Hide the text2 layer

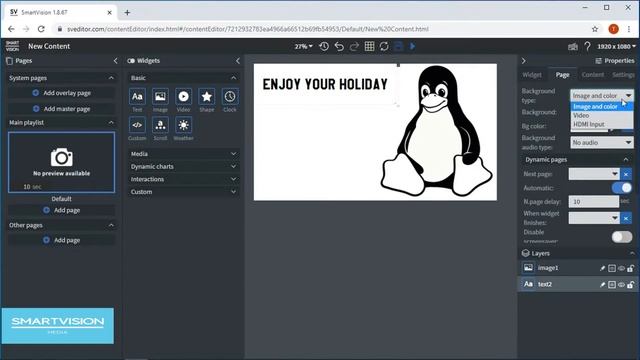point(621,284)
